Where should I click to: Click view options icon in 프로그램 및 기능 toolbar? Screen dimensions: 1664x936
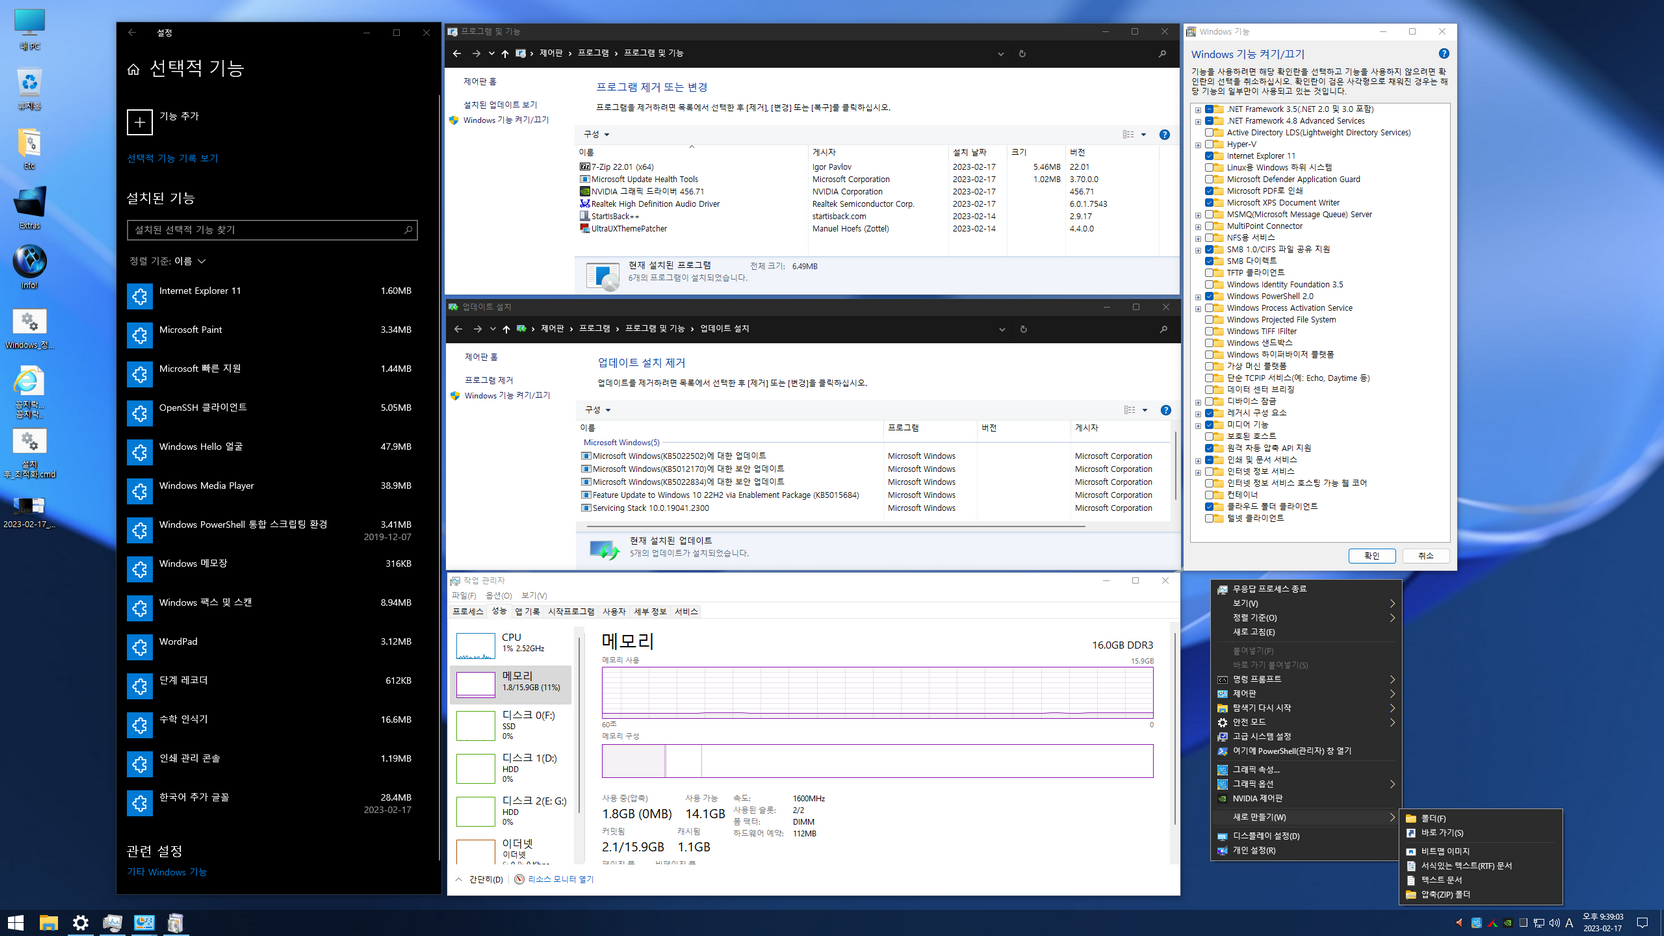(x=1128, y=135)
